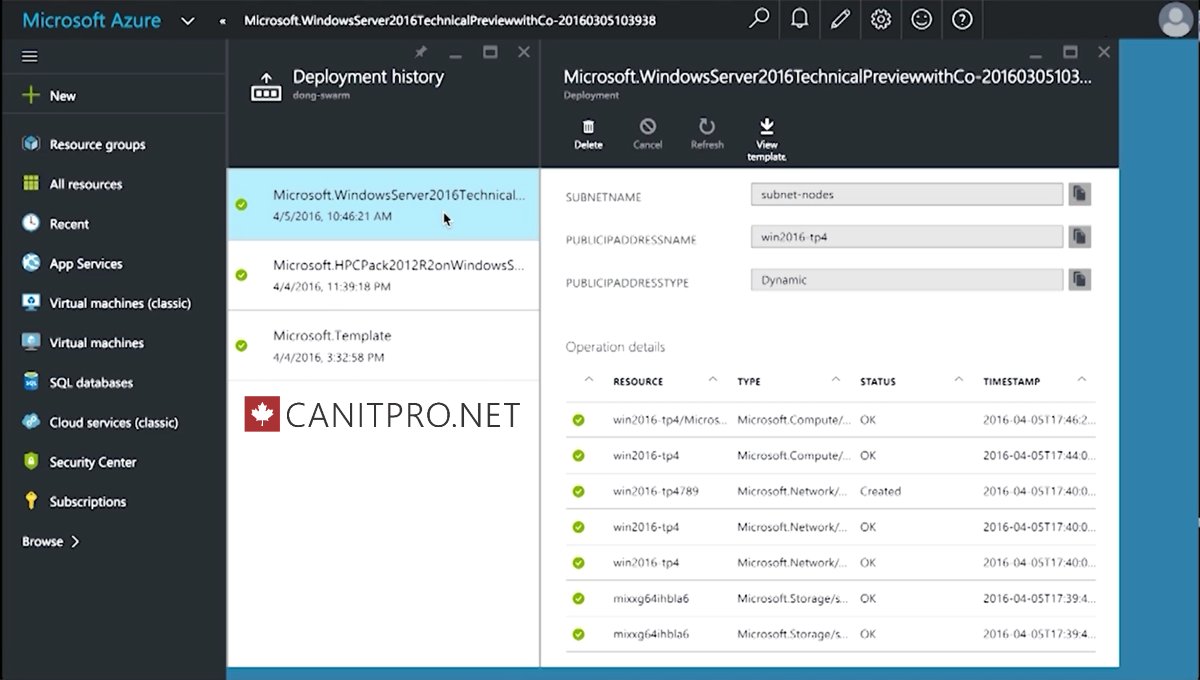Image resolution: width=1200 pixels, height=680 pixels.
Task: Send a smiley feedback
Action: click(921, 19)
